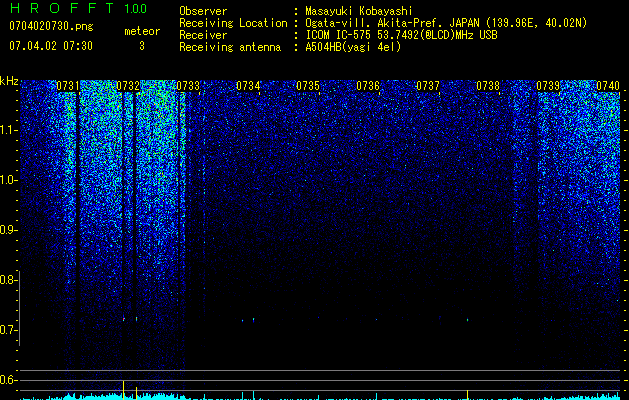The height and width of the screenshot is (400, 629).
Task: Click the yellow spike at 0732 in the power graph
Action: 124,389
